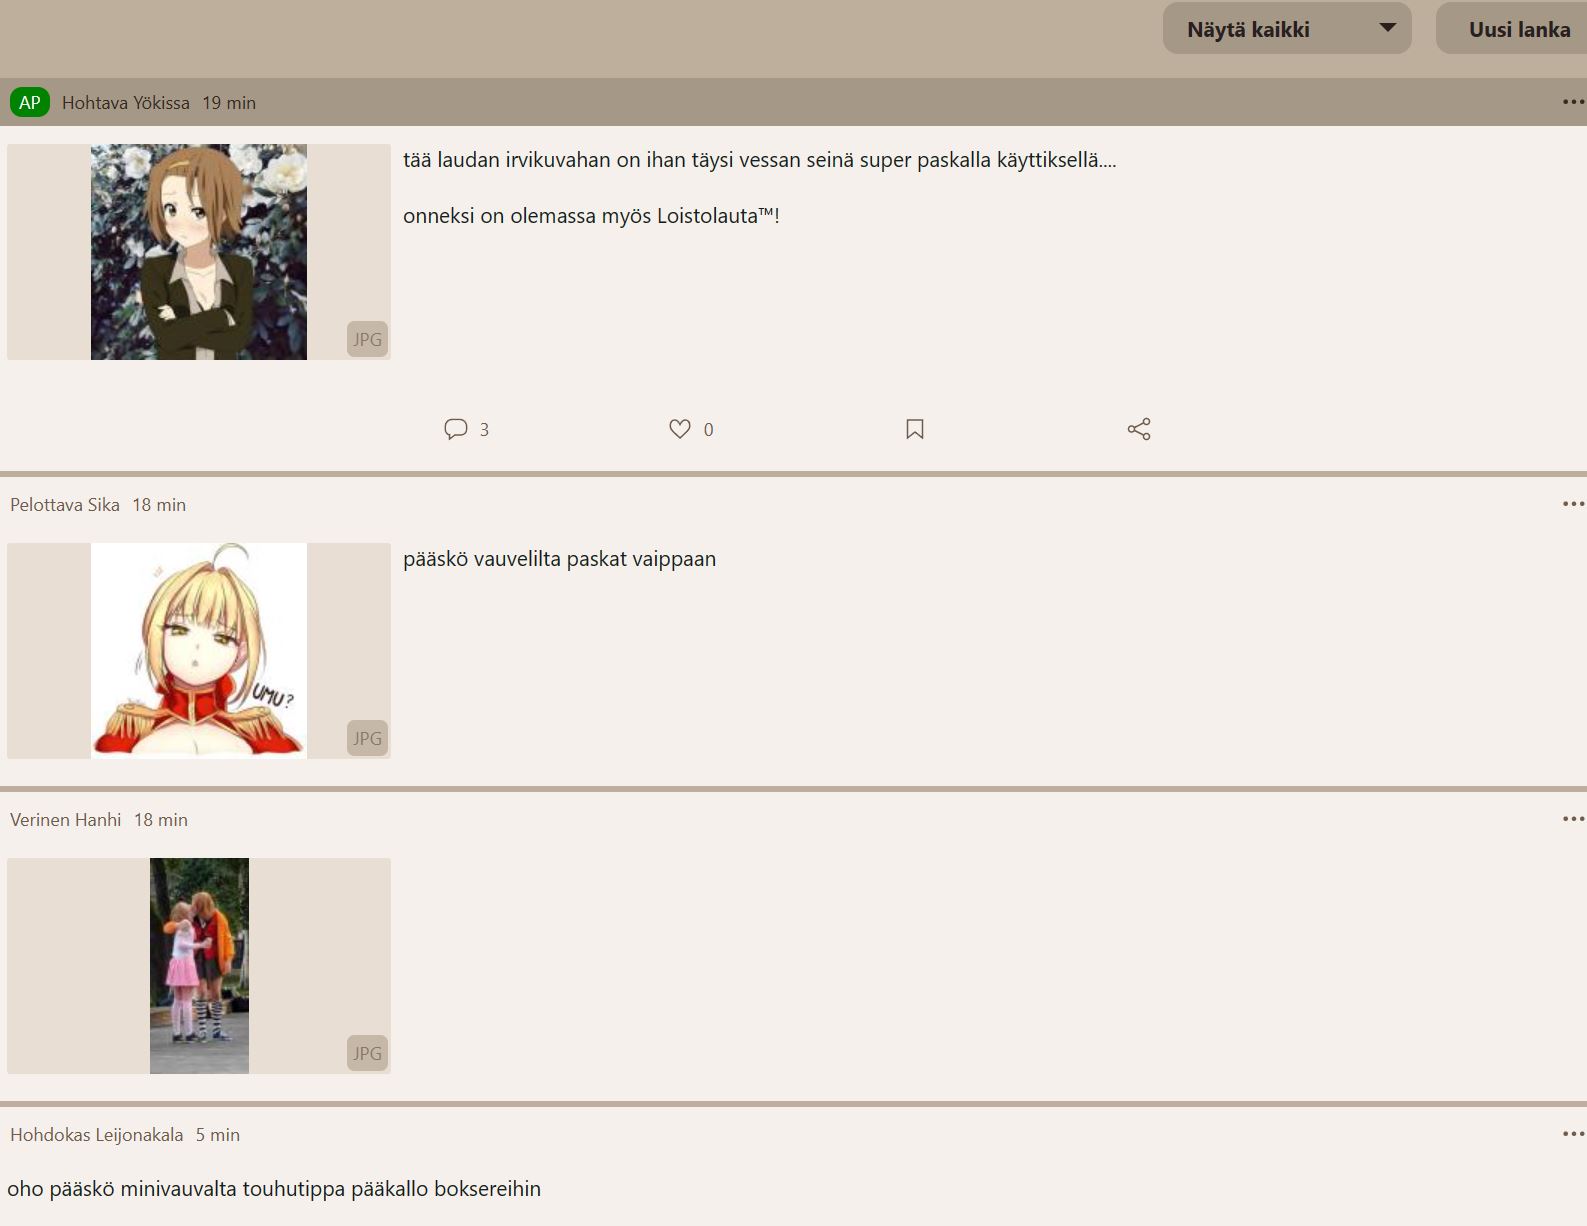Like the thread with heart icon
Image resolution: width=1587 pixels, height=1226 pixels.
pyautogui.click(x=680, y=429)
